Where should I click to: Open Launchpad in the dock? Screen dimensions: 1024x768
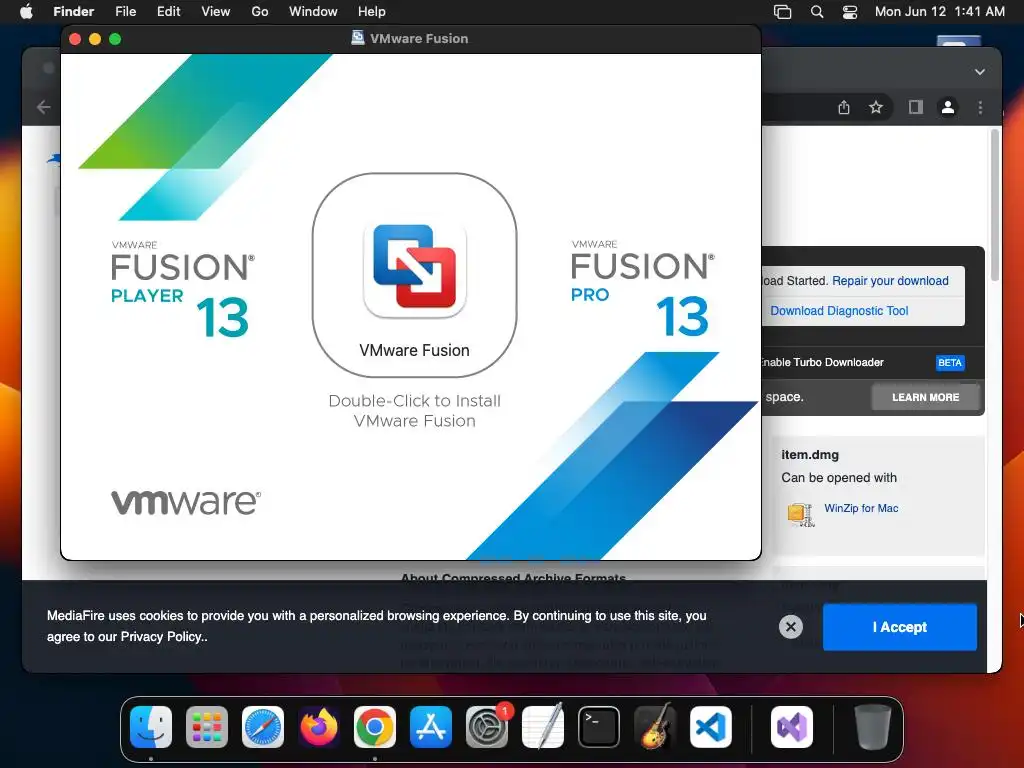[207, 727]
